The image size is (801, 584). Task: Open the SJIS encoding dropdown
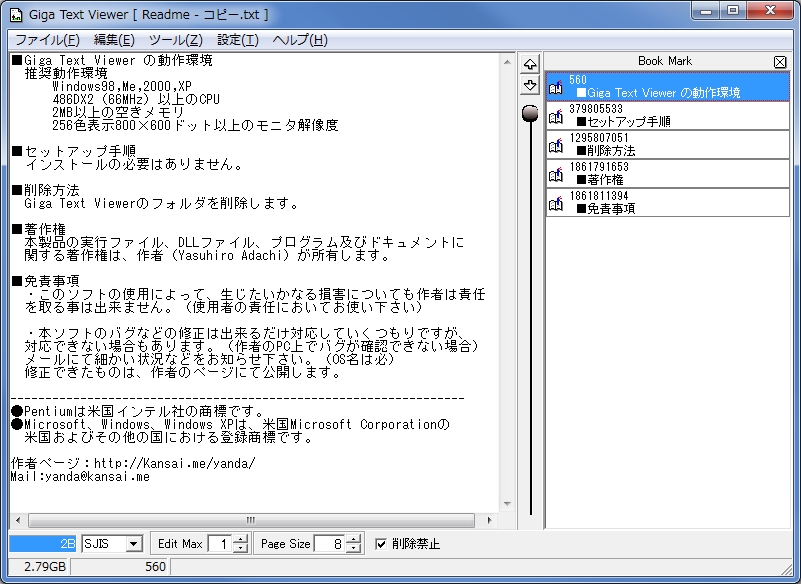click(133, 545)
